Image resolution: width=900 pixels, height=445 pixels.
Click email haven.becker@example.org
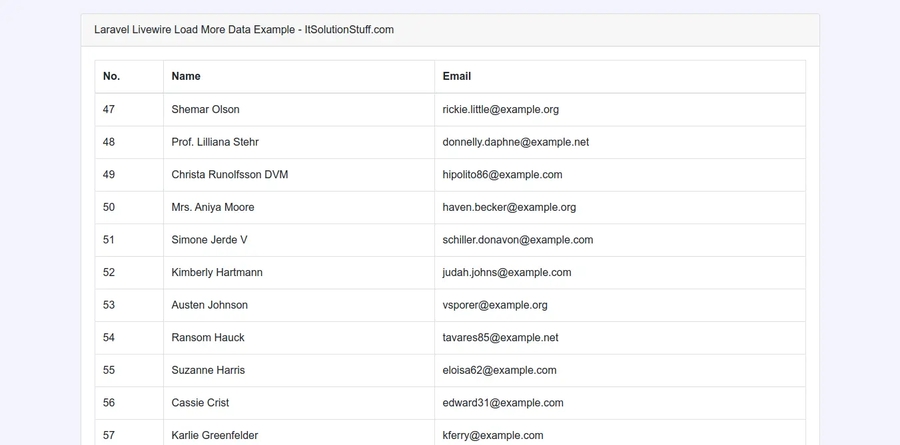click(x=509, y=207)
